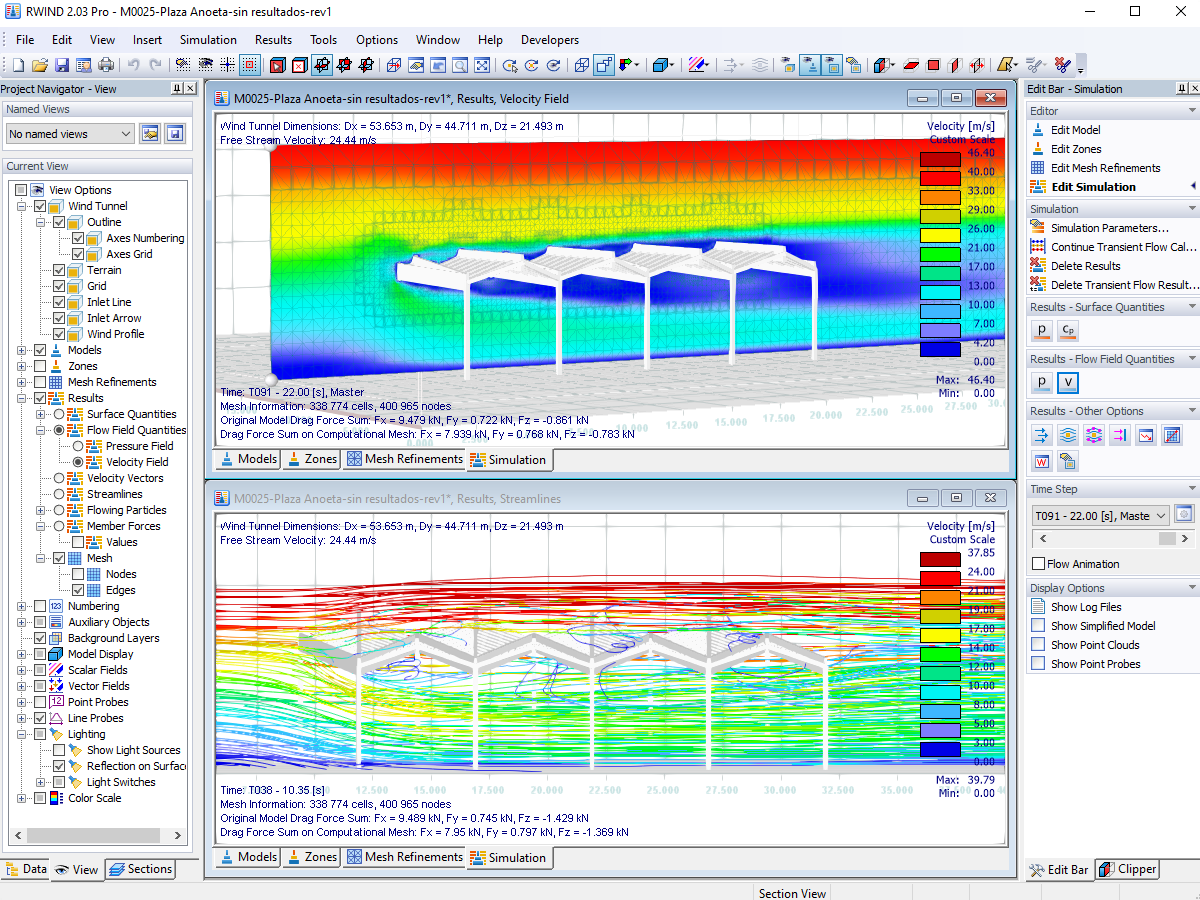Viewport: 1200px width, 900px height.
Task: Open the Simulation menu
Action: (x=208, y=40)
